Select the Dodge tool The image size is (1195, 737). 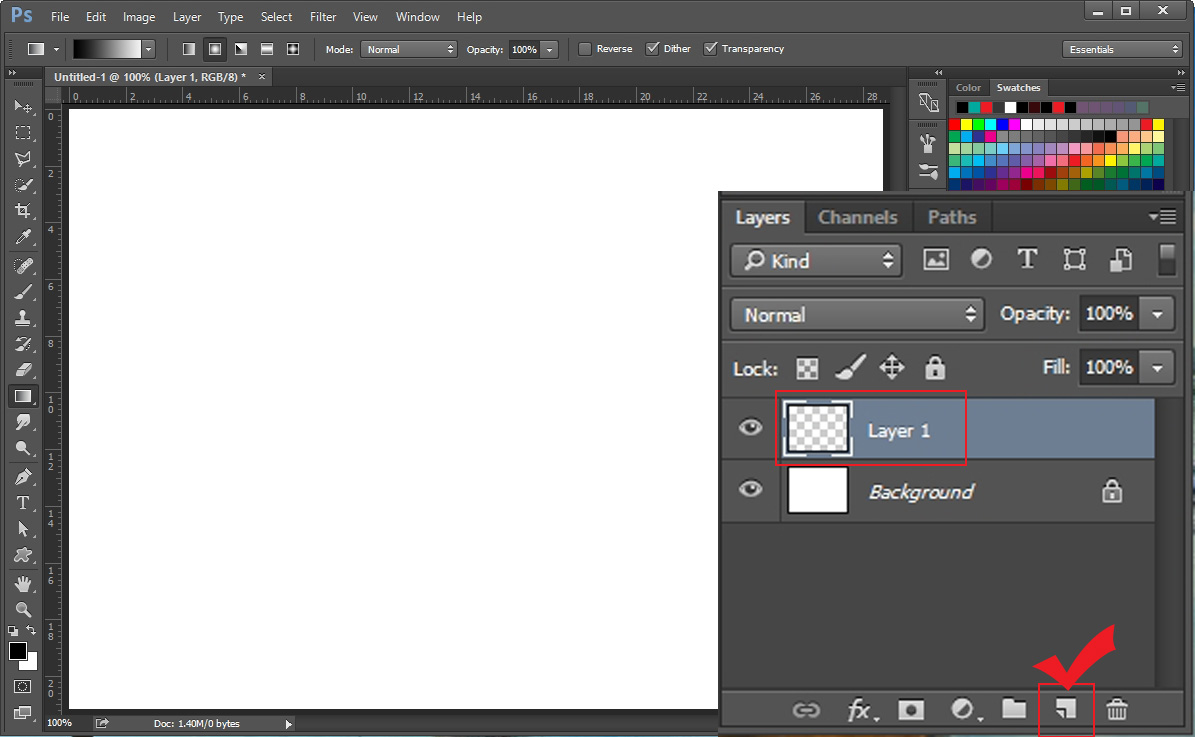(23, 448)
